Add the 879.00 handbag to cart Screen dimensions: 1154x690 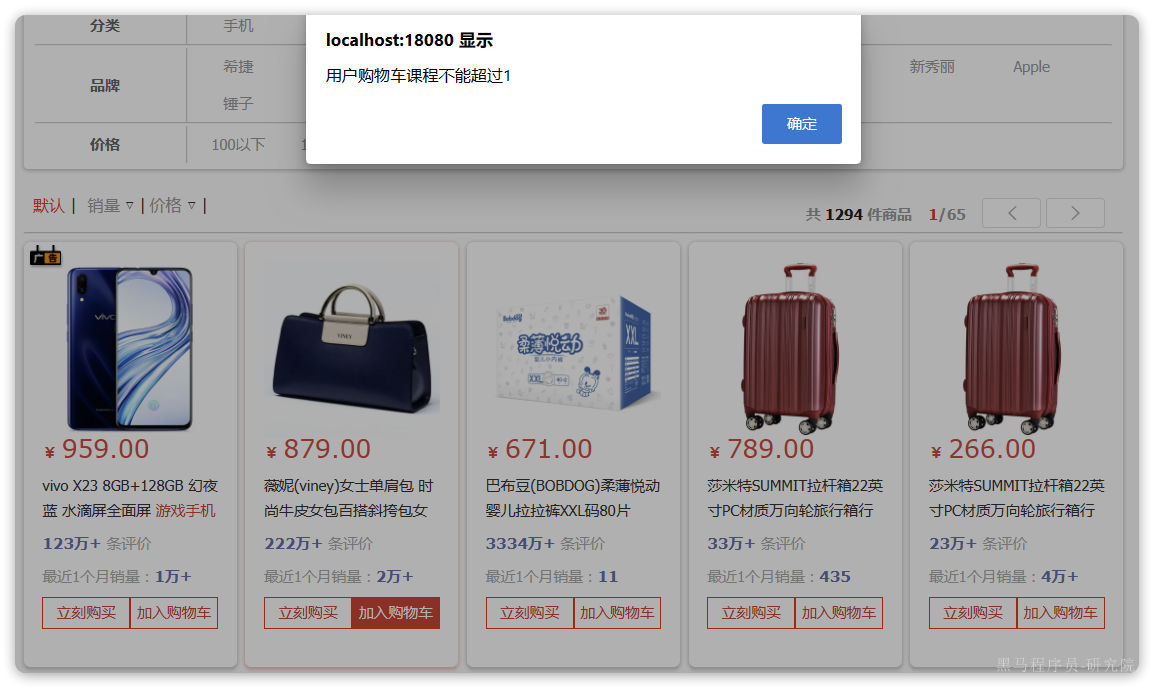[x=396, y=613]
